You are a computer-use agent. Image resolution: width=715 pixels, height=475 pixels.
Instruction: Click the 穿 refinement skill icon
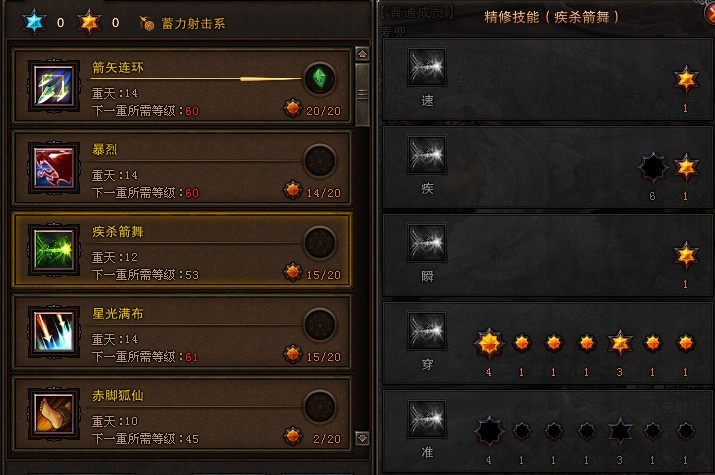pos(427,331)
